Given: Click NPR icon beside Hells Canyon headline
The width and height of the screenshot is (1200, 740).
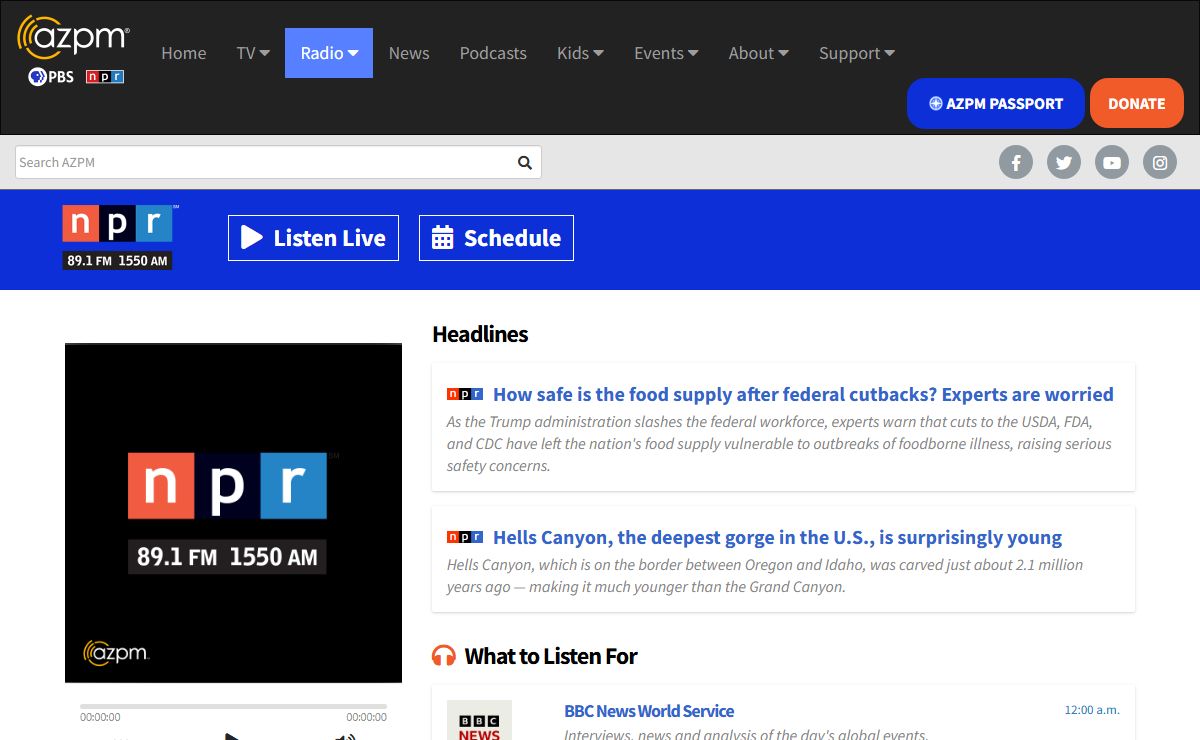Looking at the screenshot, I should tap(465, 537).
